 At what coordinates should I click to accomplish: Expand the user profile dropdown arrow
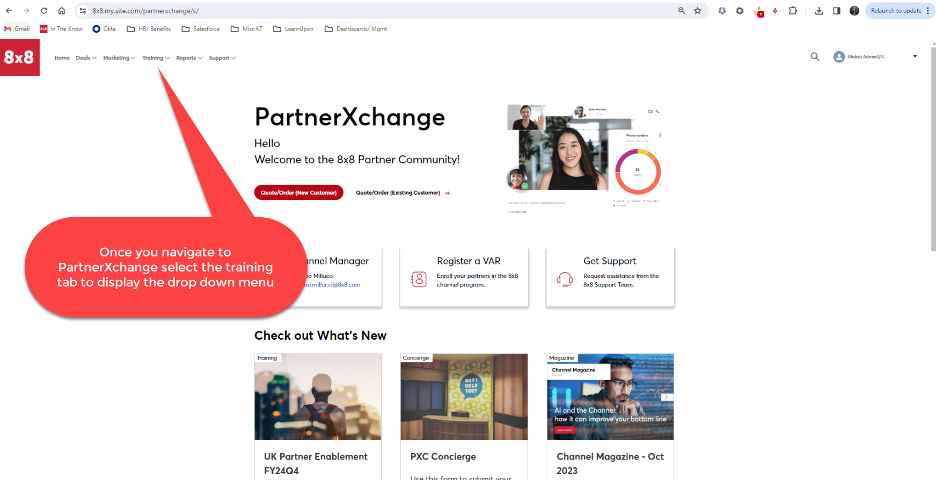915,57
